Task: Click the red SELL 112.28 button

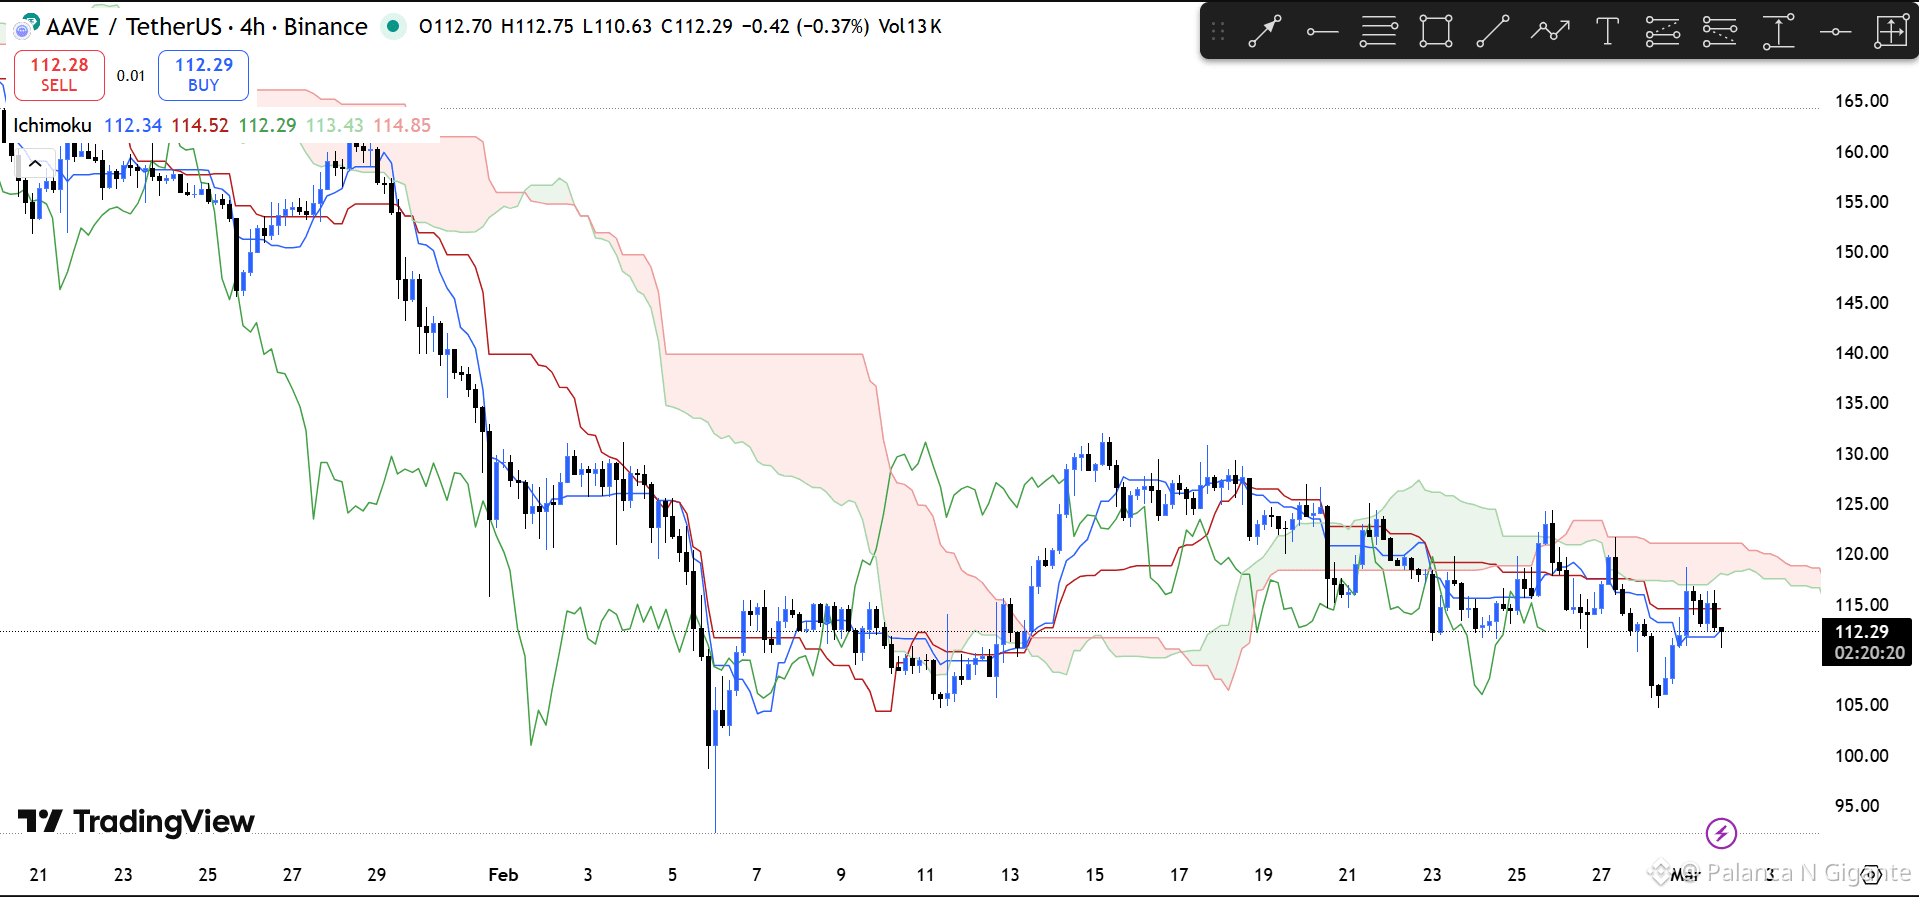Action: click(59, 75)
